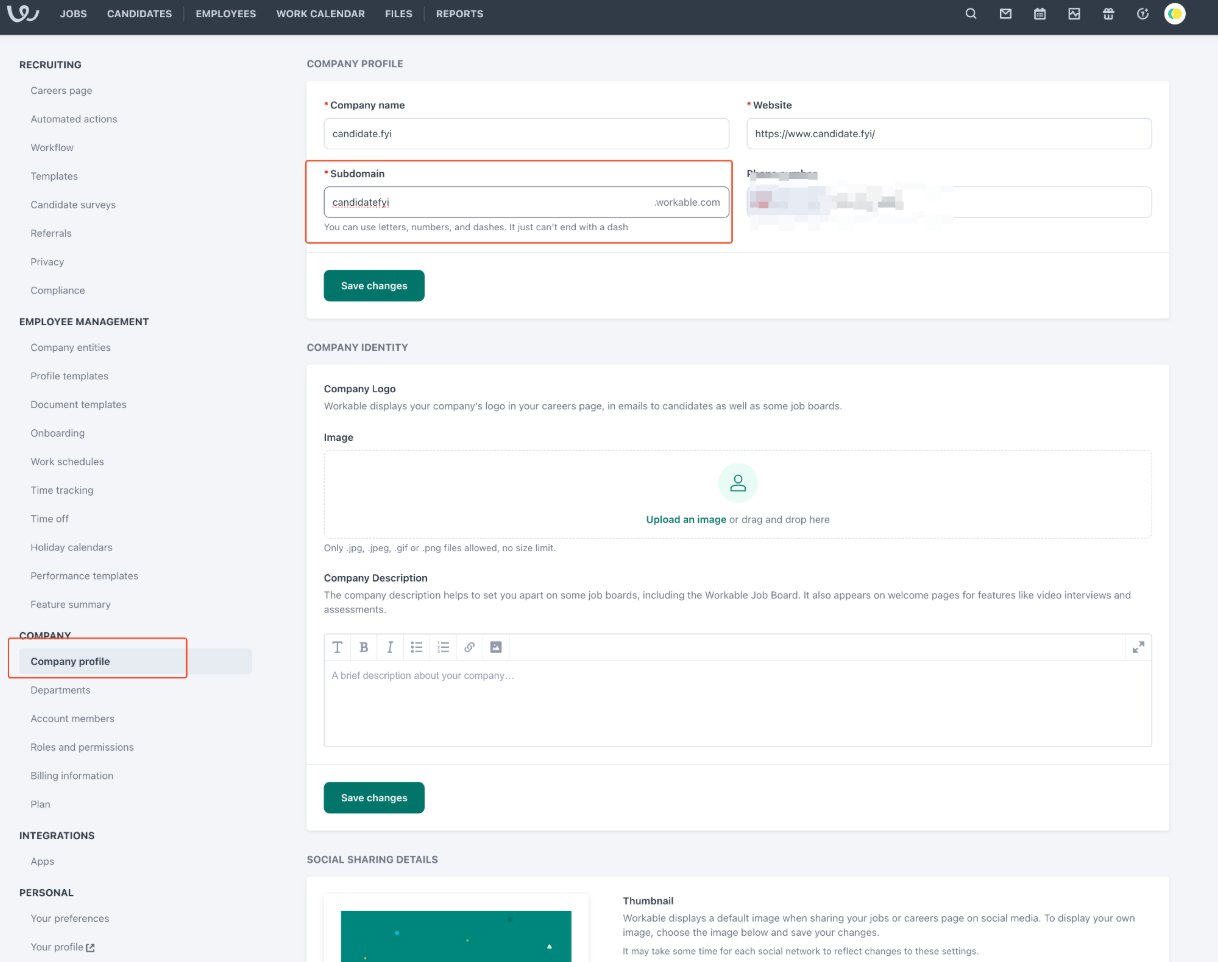Open Your preferences settings
Viewport: 1218px width, 962px height.
click(x=70, y=919)
